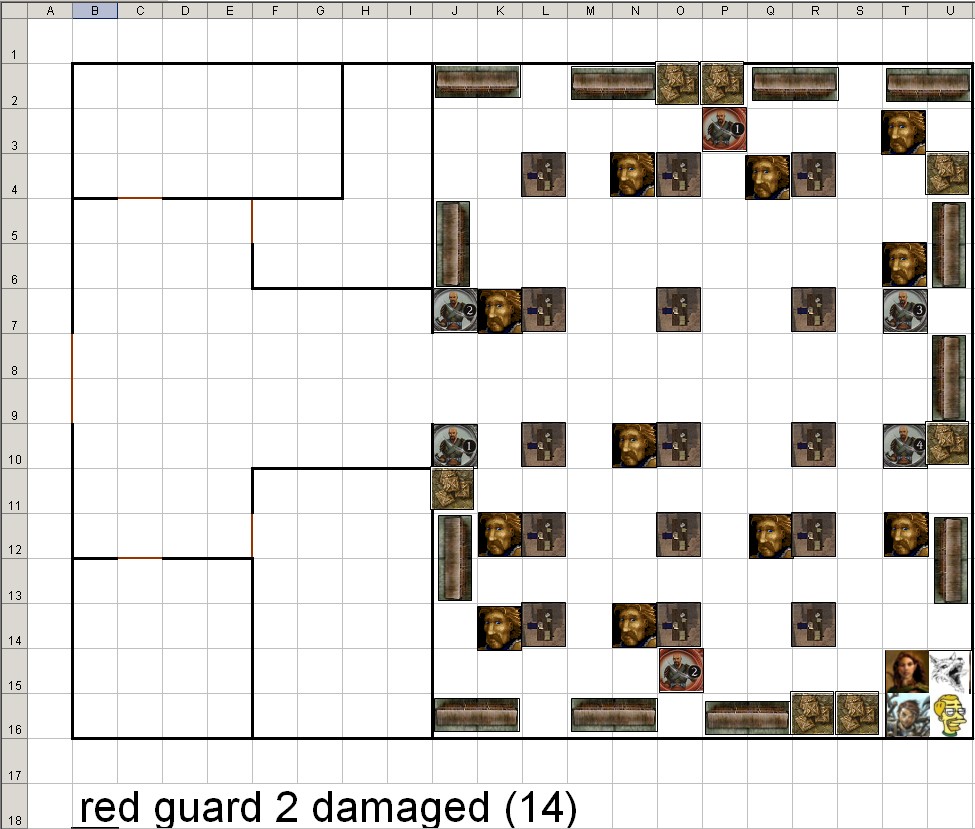The width and height of the screenshot is (975, 829).
Task: Select the desk tile image in cell R7
Action: [x=813, y=310]
